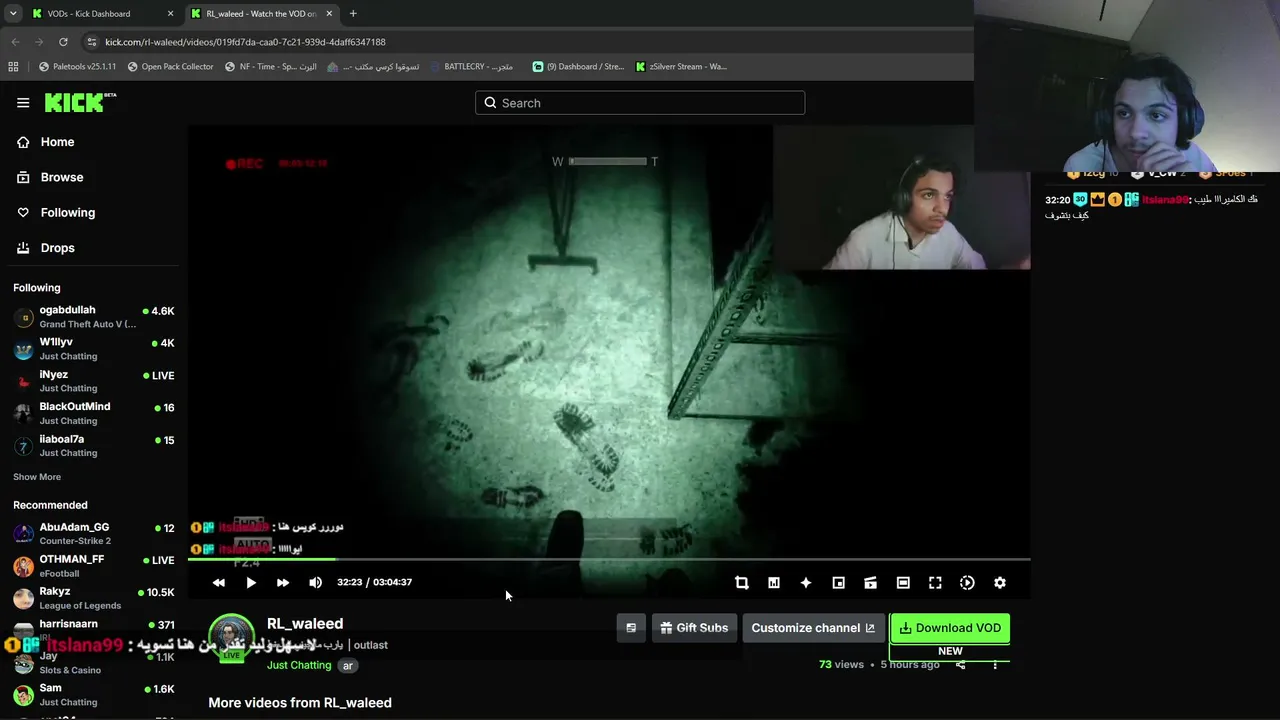Open the browser apps grid
The width and height of the screenshot is (1280, 720).
tap(13, 67)
